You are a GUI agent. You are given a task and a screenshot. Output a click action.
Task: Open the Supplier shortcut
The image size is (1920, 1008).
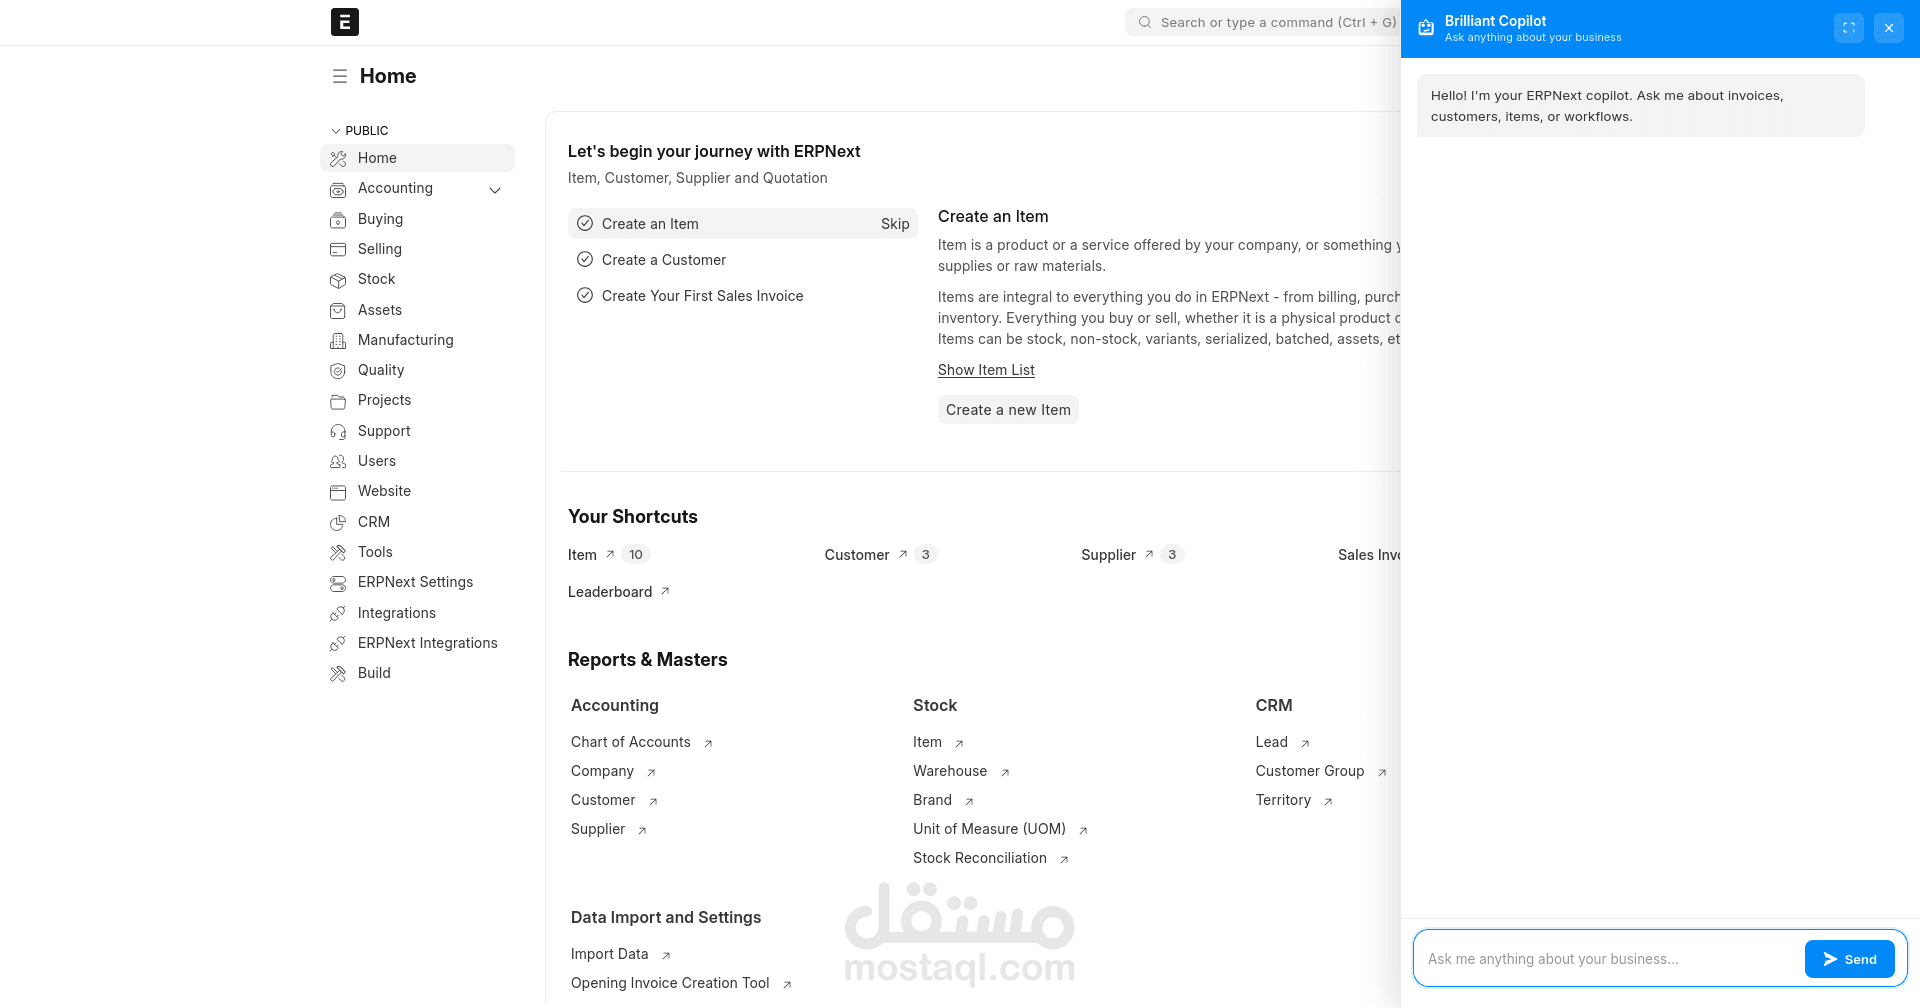pos(1108,555)
